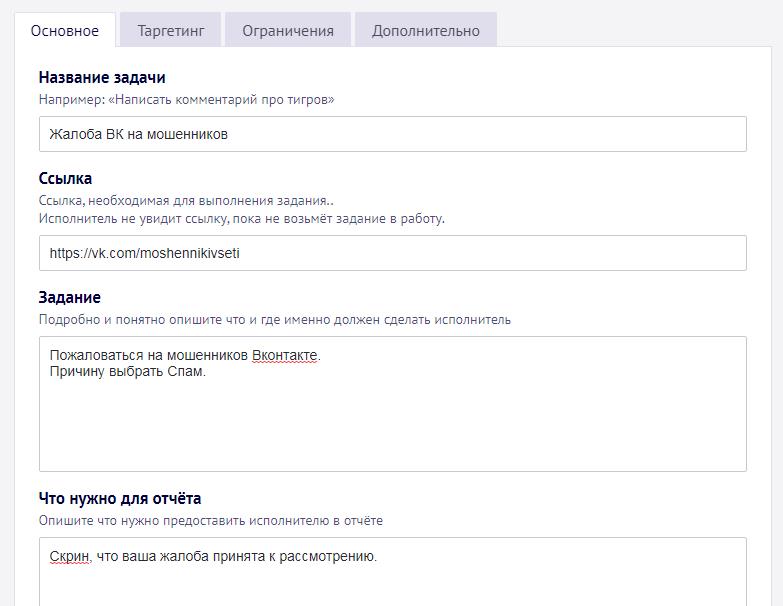
Task: Click the Что нужно для отчёта text area
Action: point(392,572)
